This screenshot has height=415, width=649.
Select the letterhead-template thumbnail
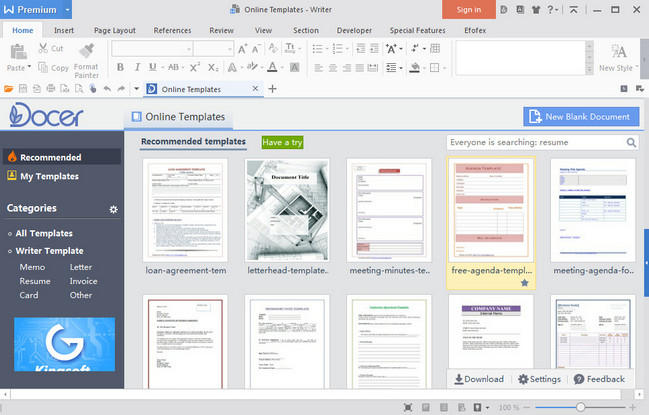(285, 210)
